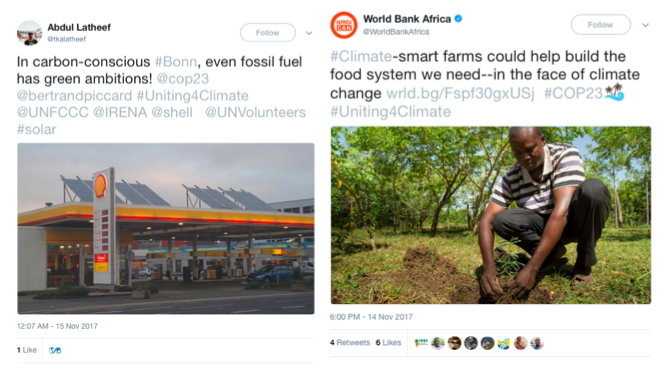The height and width of the screenshot is (387, 667).
Task: View the 6 Likes list
Action: pos(388,343)
